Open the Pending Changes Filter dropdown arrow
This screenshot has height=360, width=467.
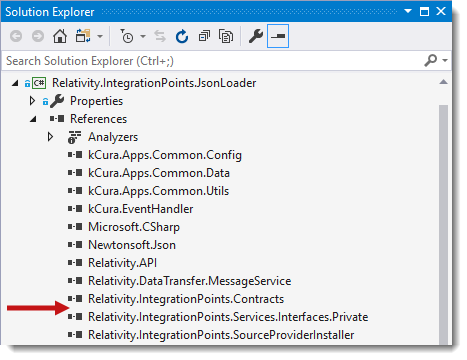tap(143, 36)
